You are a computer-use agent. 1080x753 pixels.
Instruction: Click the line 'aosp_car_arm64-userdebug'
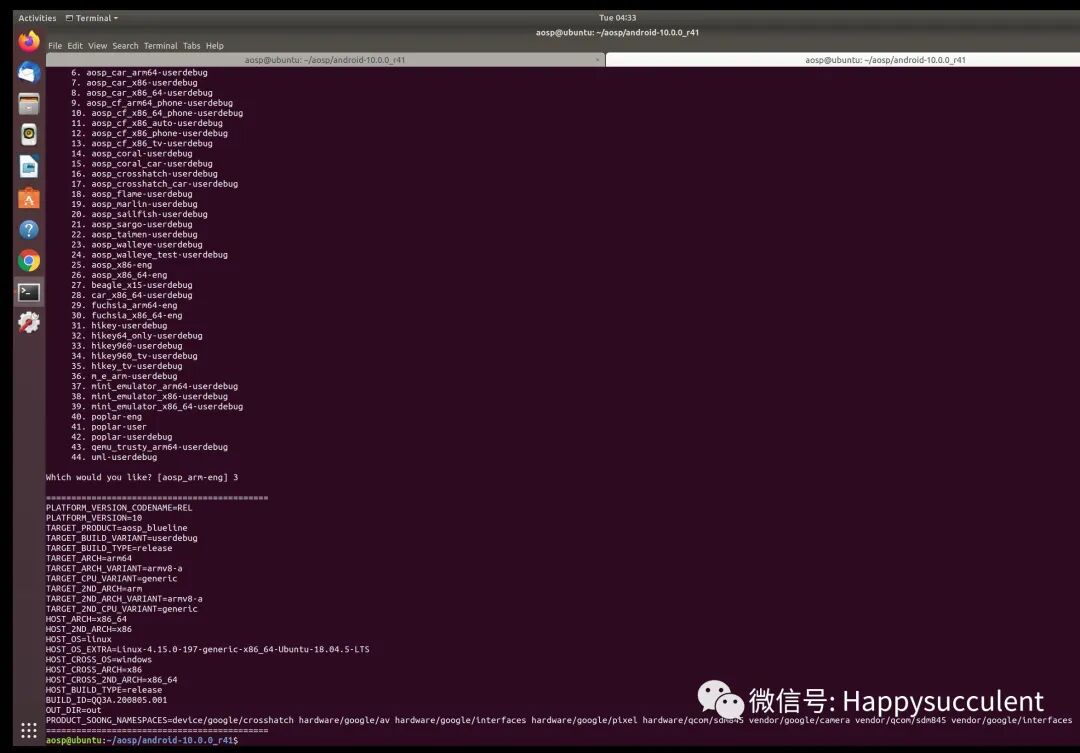(147, 72)
